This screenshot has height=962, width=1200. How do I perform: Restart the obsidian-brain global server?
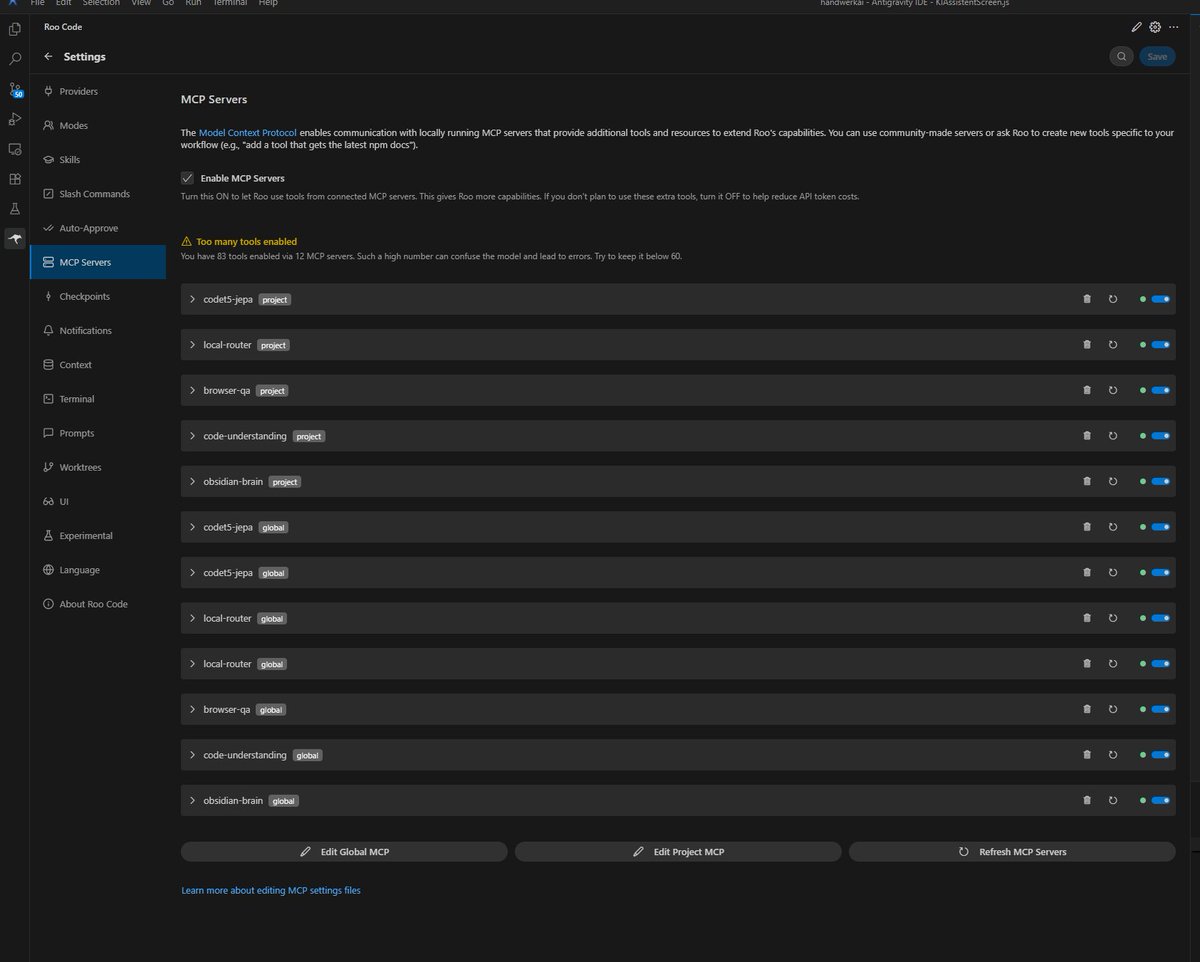pyautogui.click(x=1113, y=800)
